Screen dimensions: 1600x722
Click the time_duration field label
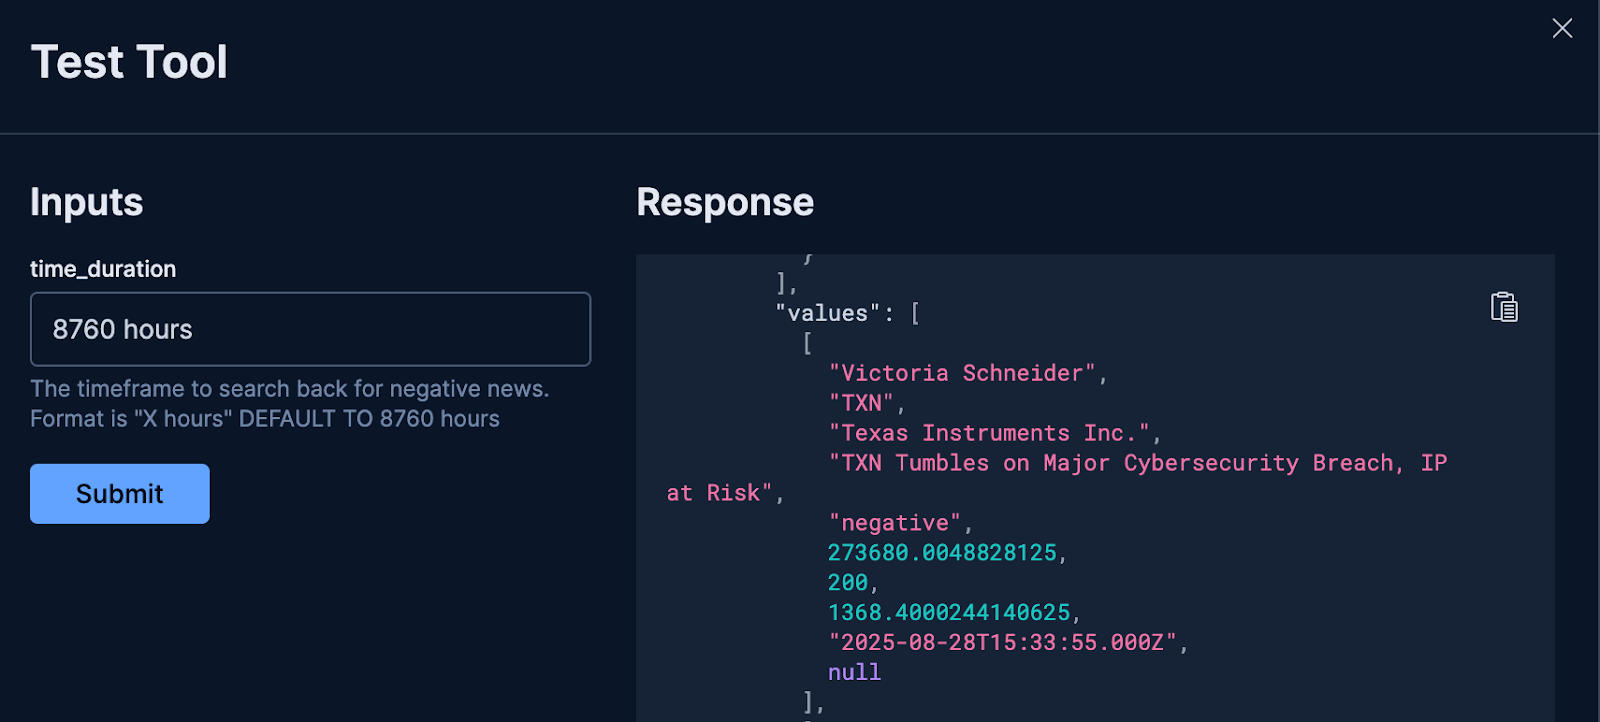pos(103,269)
